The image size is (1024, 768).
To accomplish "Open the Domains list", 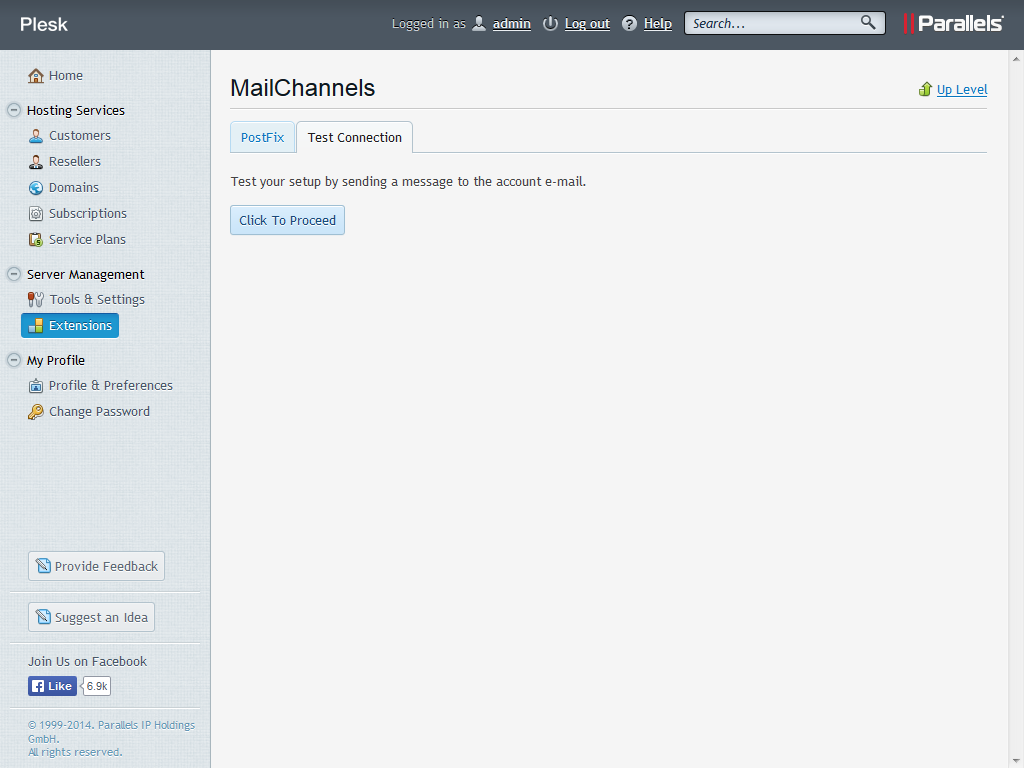I will click(x=74, y=188).
